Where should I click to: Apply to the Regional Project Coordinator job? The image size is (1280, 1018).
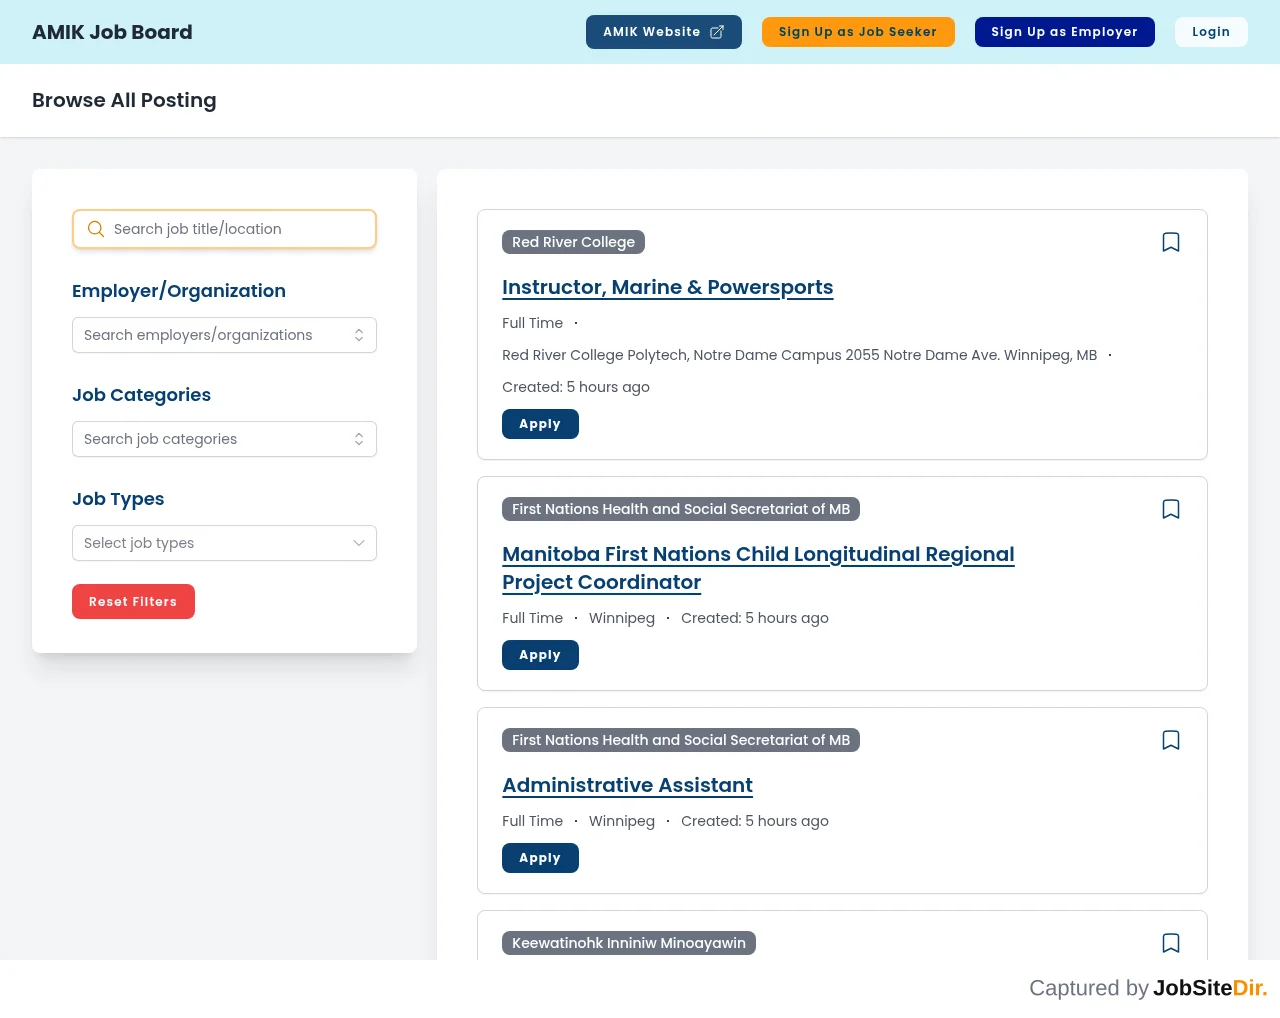coord(540,655)
